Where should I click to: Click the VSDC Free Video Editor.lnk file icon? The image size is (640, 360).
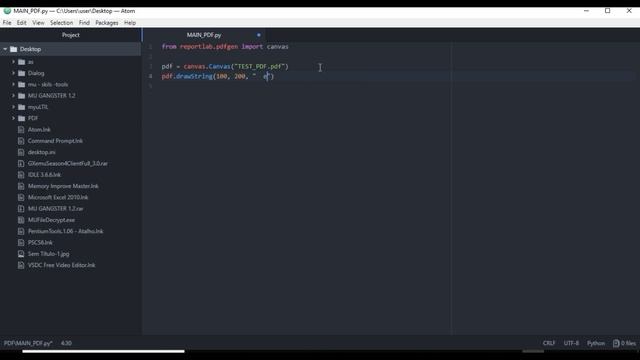point(21,265)
